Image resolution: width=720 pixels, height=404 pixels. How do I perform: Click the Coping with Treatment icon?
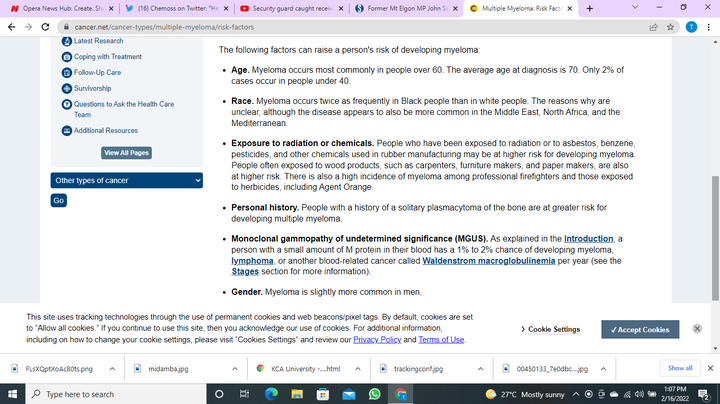pyautogui.click(x=67, y=57)
